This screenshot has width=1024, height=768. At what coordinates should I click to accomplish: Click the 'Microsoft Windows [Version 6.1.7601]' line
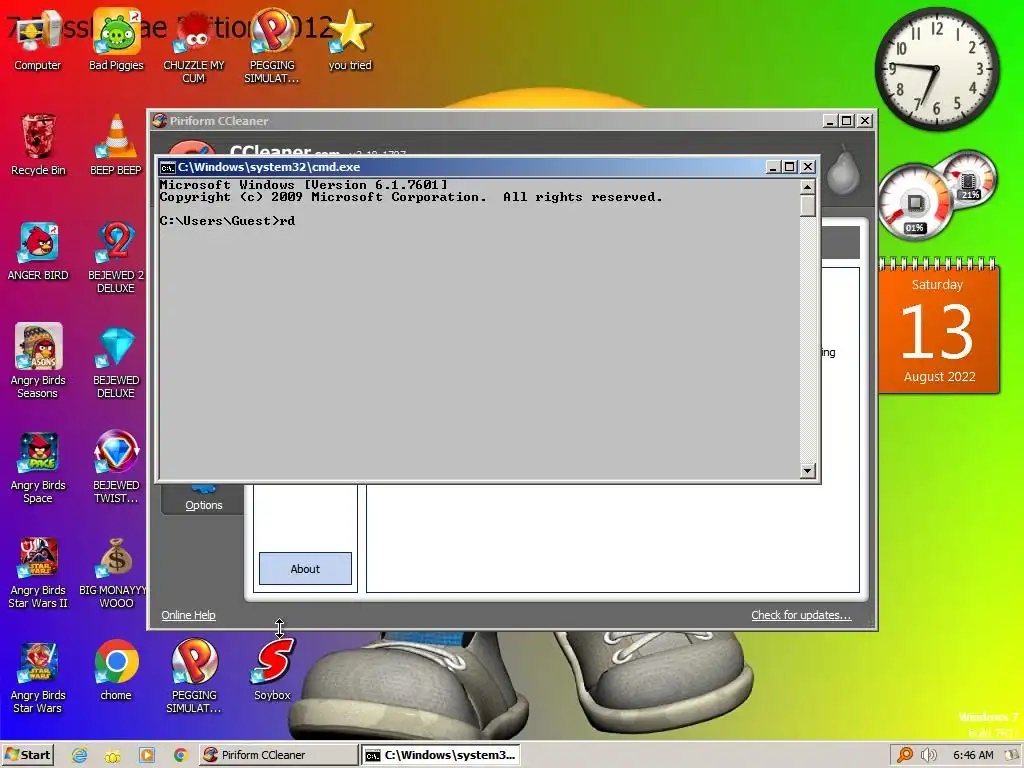pos(304,185)
